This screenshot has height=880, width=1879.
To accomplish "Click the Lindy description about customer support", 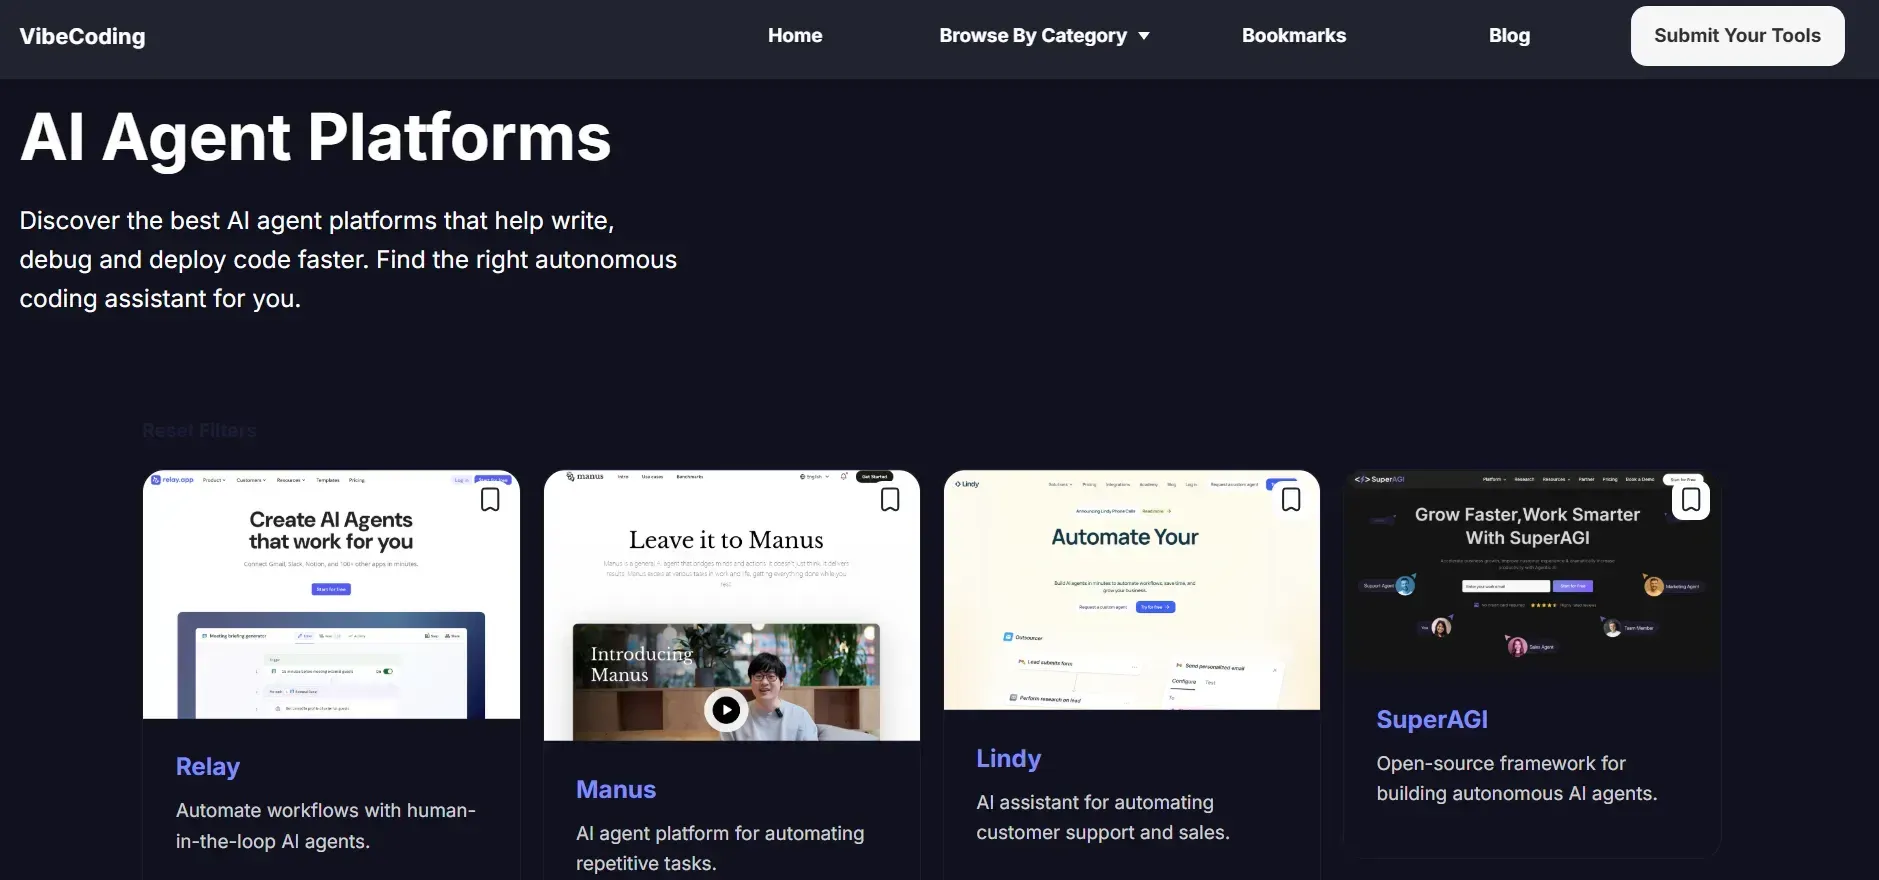I will click(1103, 817).
